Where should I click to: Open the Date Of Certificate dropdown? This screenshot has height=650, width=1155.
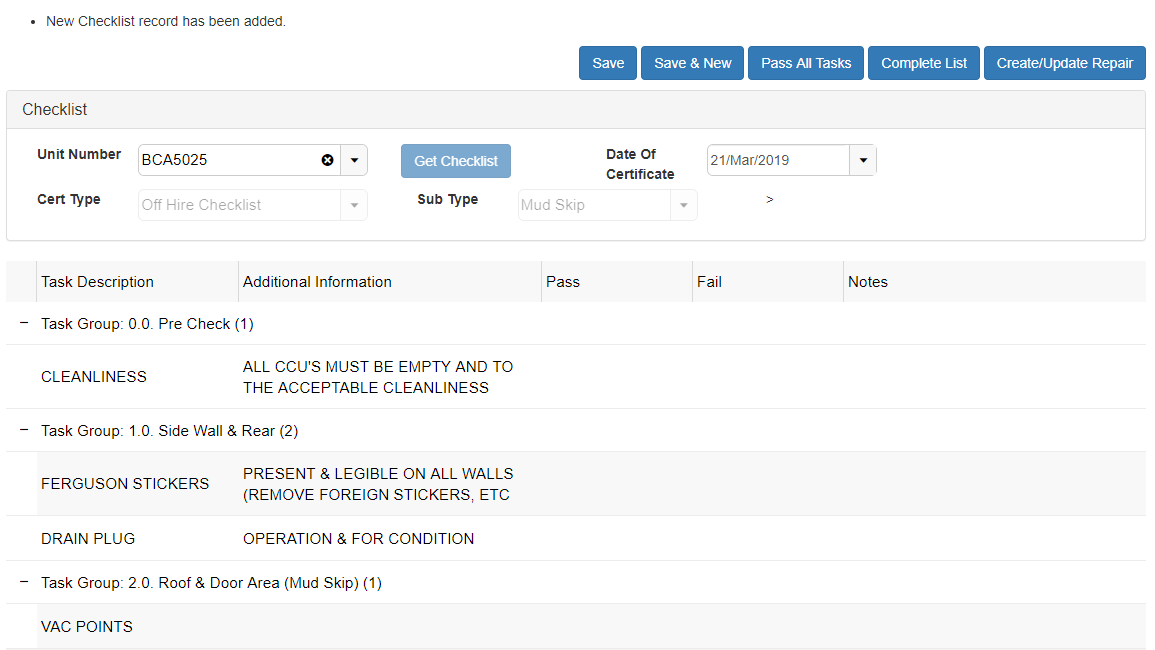pyautogui.click(x=863, y=160)
